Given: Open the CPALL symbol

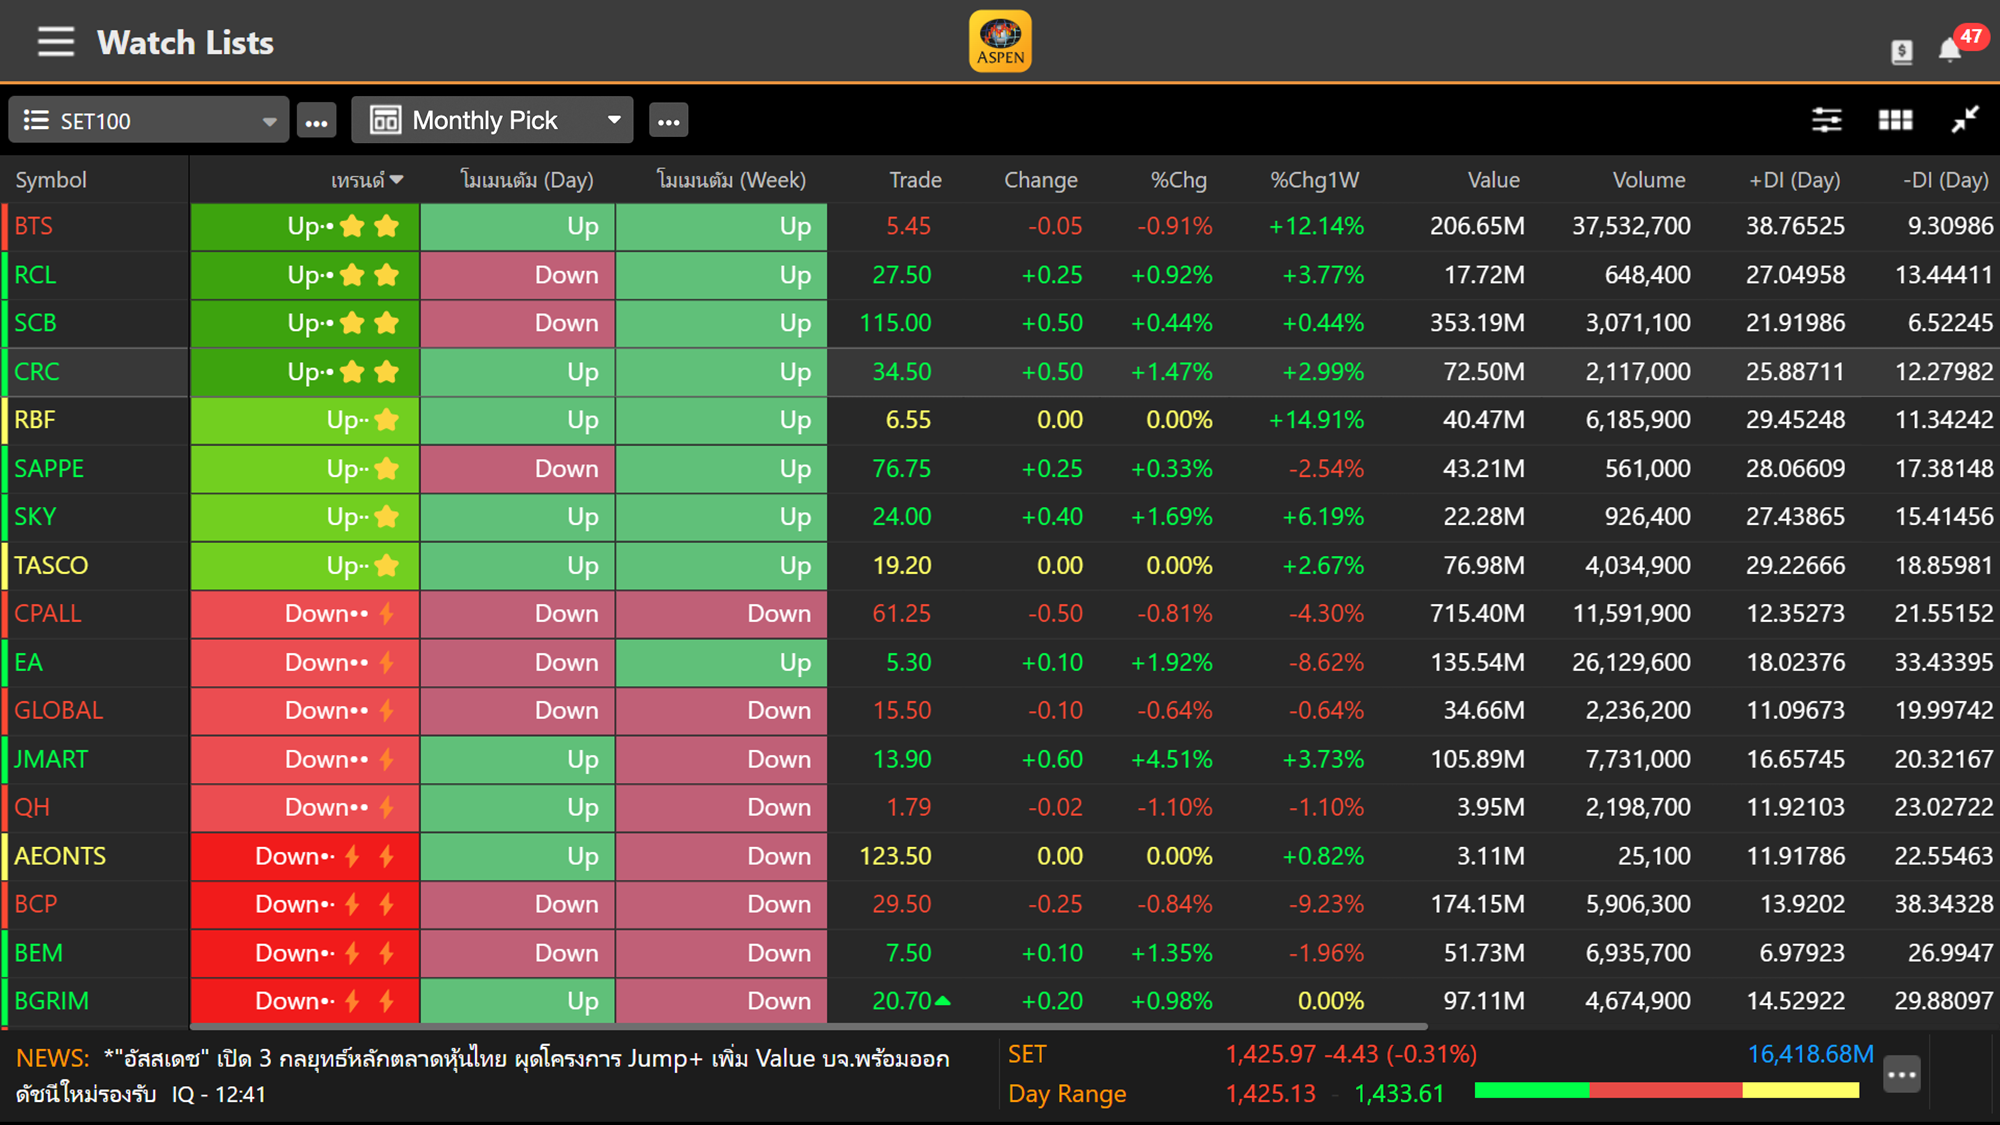Looking at the screenshot, I should tap(48, 613).
